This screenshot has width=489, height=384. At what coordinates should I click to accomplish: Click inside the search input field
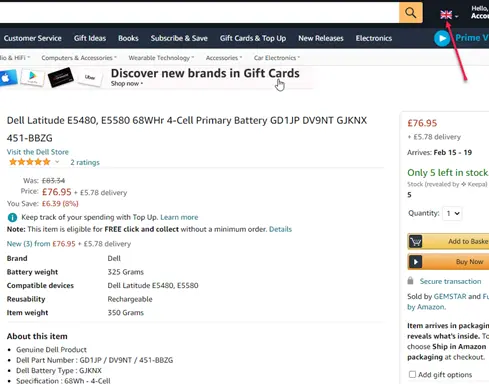[x=199, y=13]
